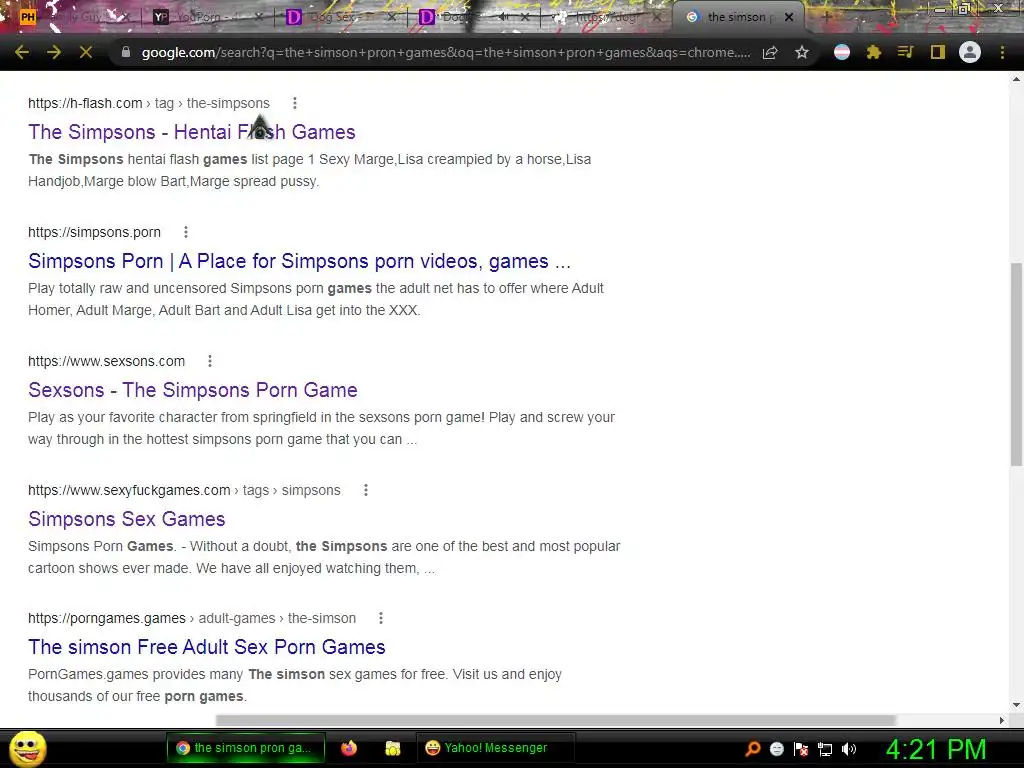Toggle the browser side panel
The image size is (1024, 768).
click(938, 52)
